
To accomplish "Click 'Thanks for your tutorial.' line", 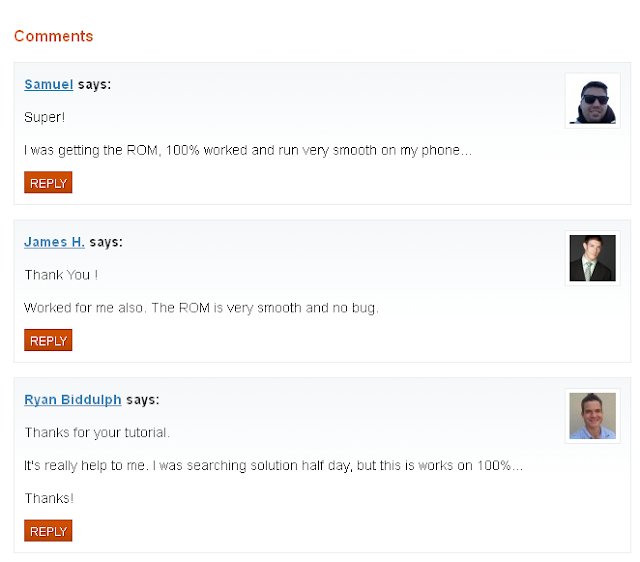I will point(97,433).
